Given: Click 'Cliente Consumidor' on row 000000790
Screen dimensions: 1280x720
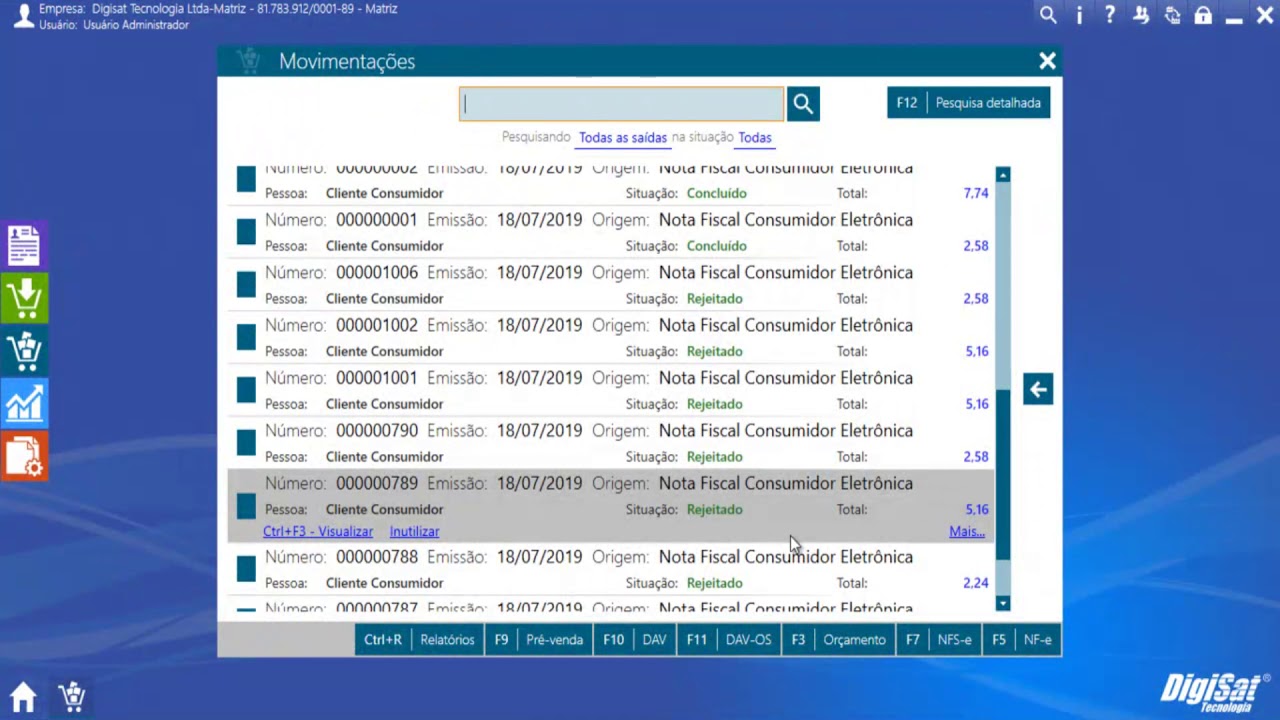Looking at the screenshot, I should [x=384, y=457].
